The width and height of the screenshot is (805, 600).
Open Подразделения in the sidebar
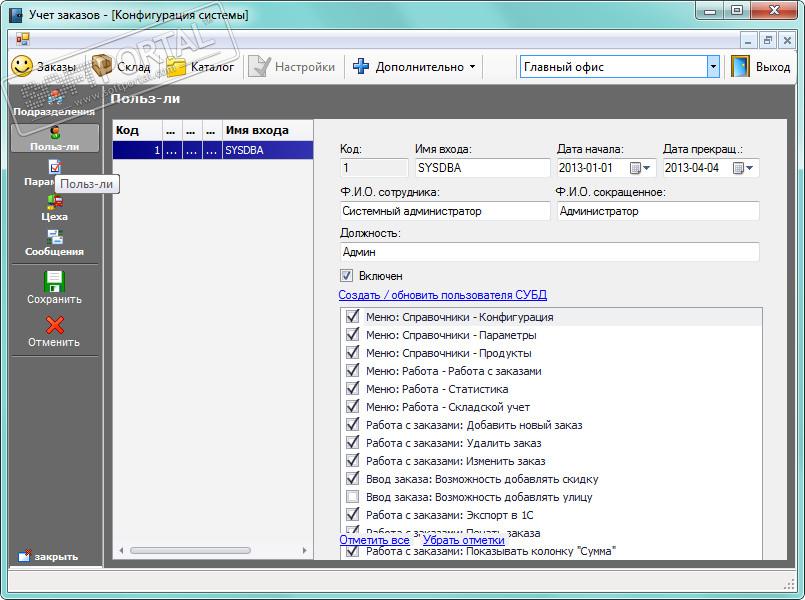point(54,103)
